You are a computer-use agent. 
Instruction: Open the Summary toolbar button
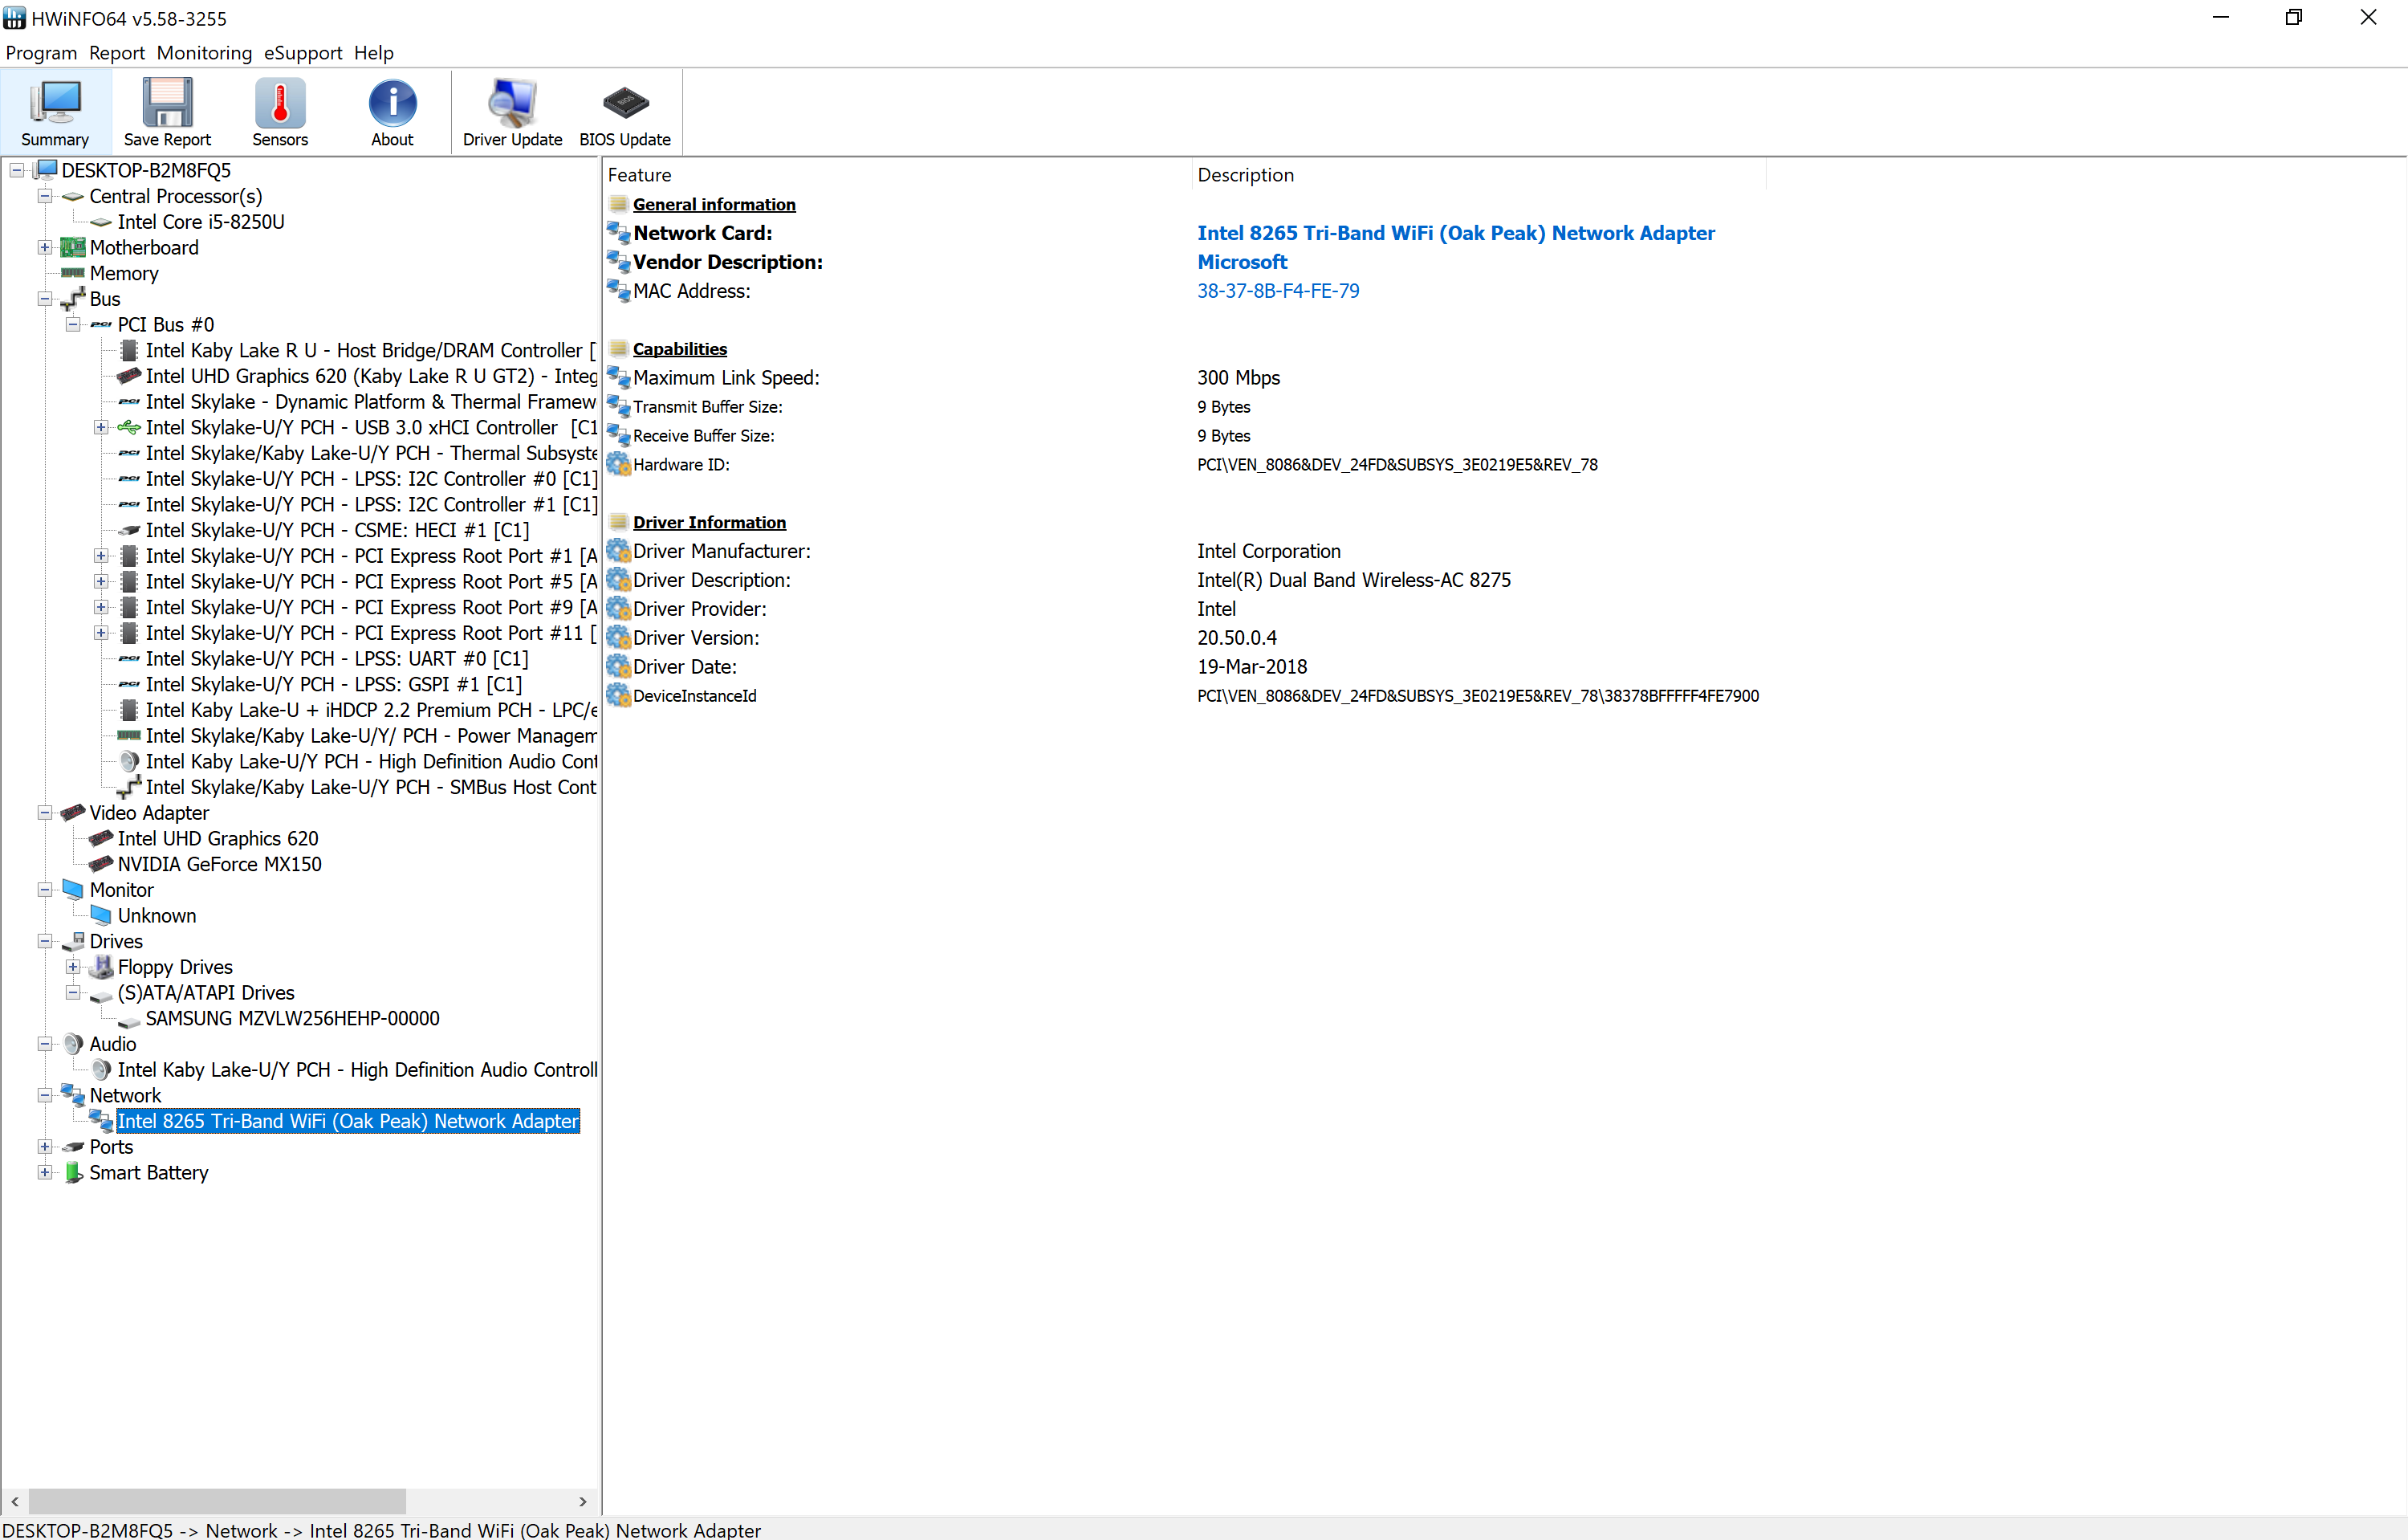(x=55, y=113)
